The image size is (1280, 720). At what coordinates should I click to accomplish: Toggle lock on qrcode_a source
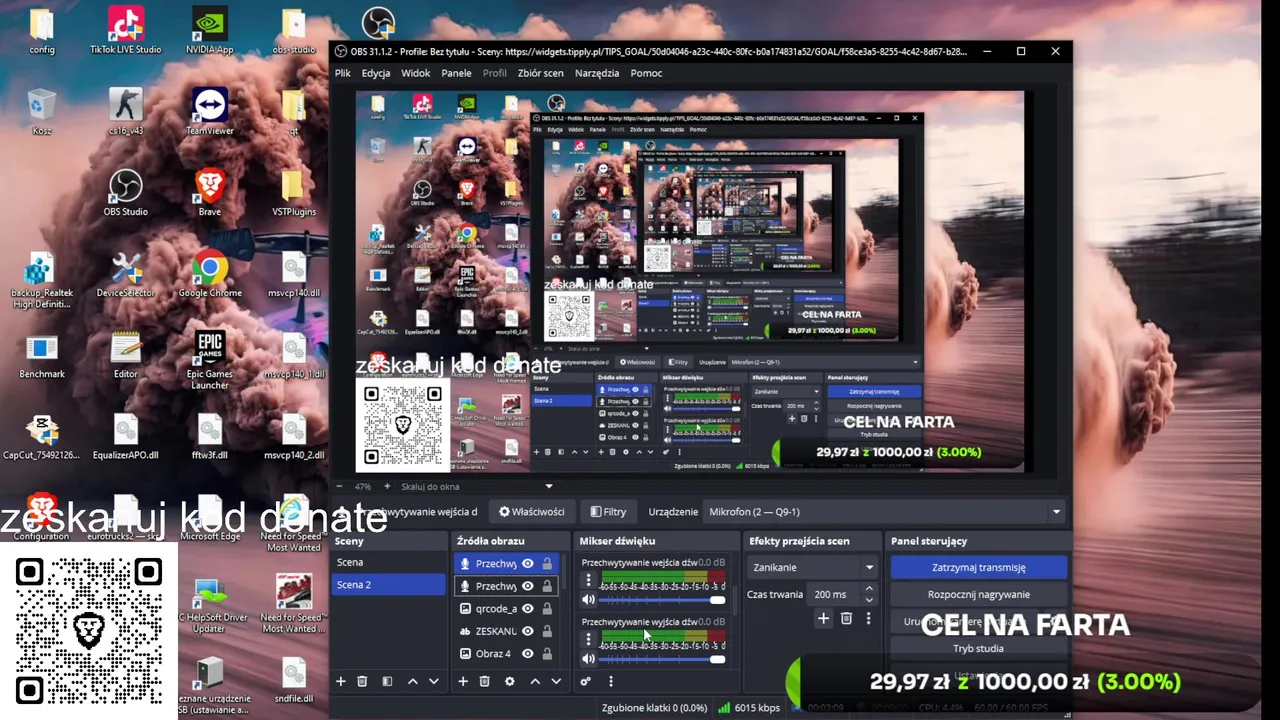[547, 608]
